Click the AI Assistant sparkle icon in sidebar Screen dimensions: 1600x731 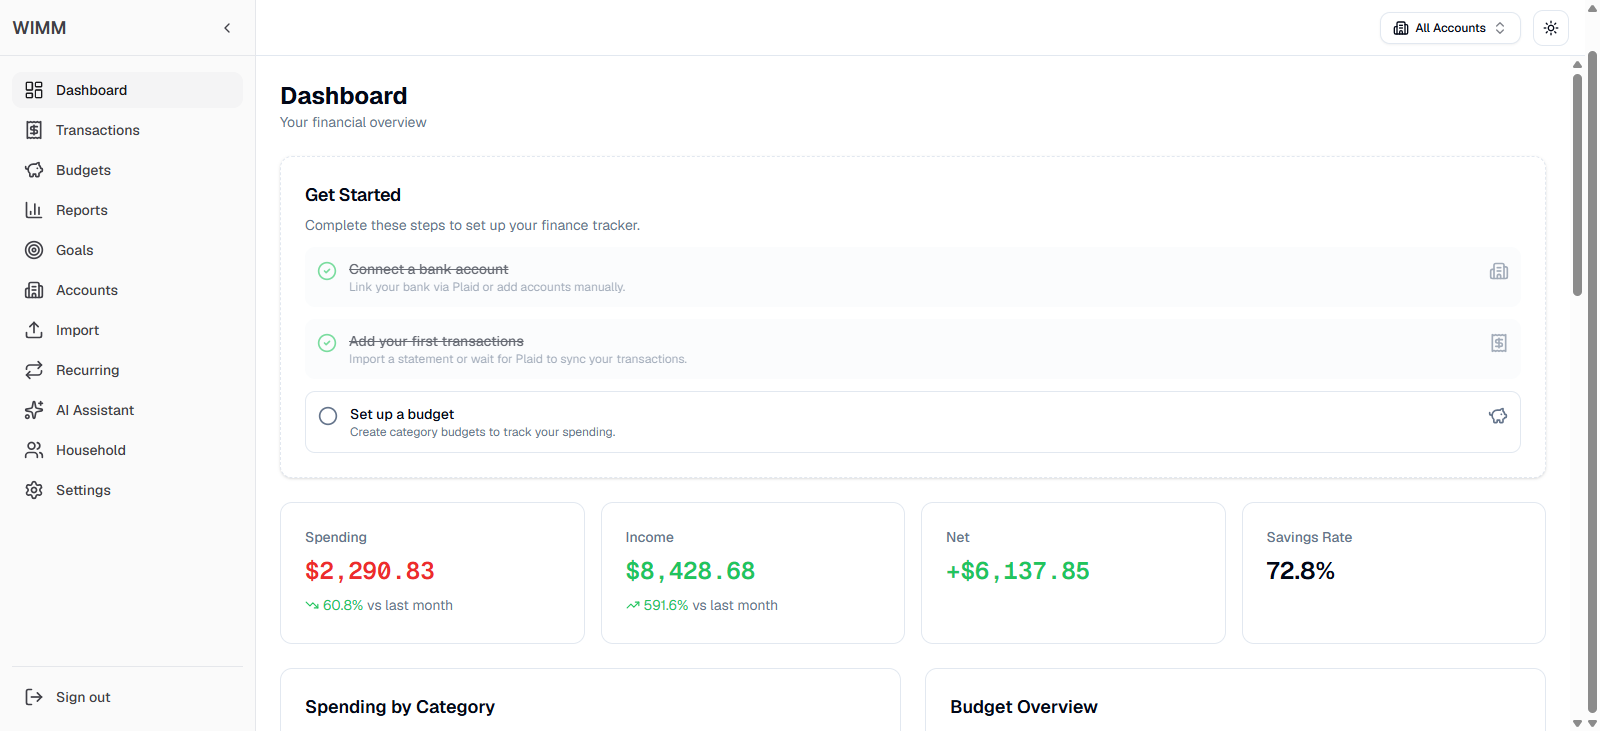coord(34,410)
